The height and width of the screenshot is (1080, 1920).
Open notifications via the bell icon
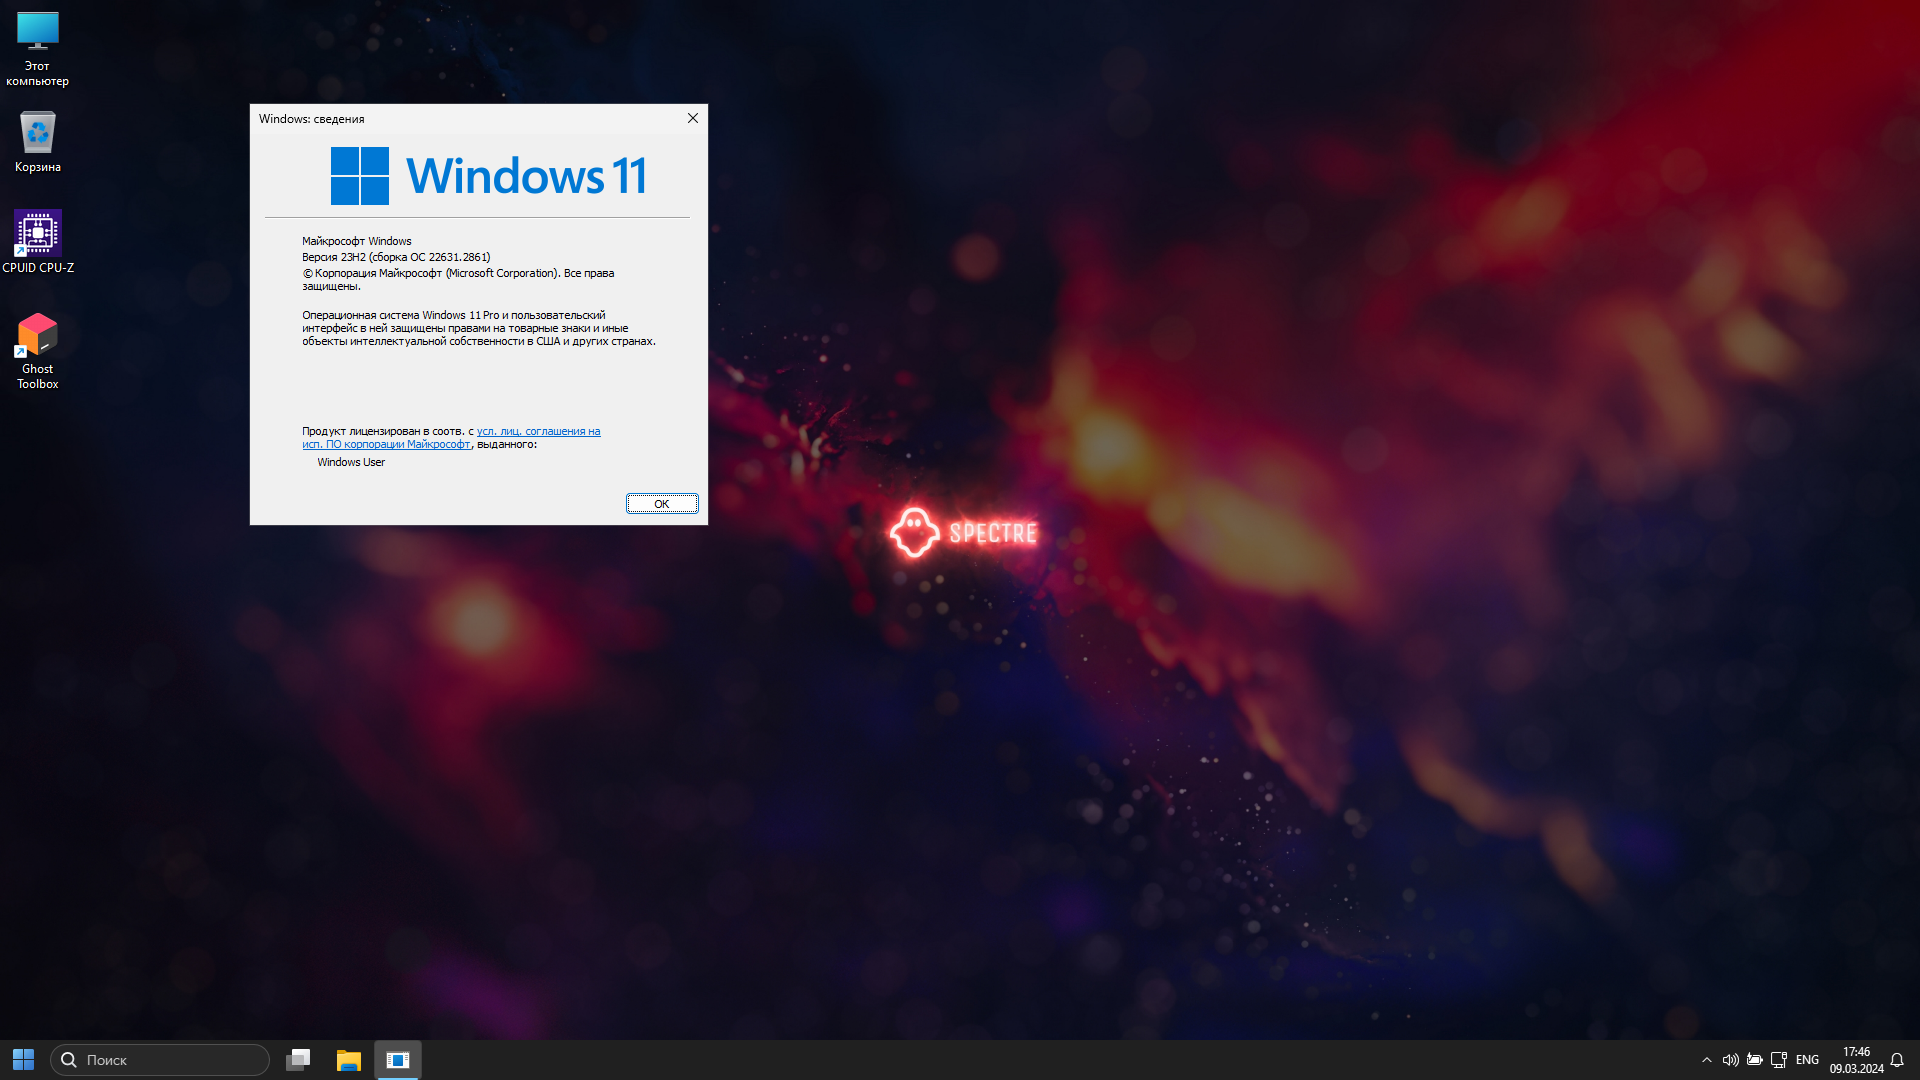(x=1897, y=1060)
